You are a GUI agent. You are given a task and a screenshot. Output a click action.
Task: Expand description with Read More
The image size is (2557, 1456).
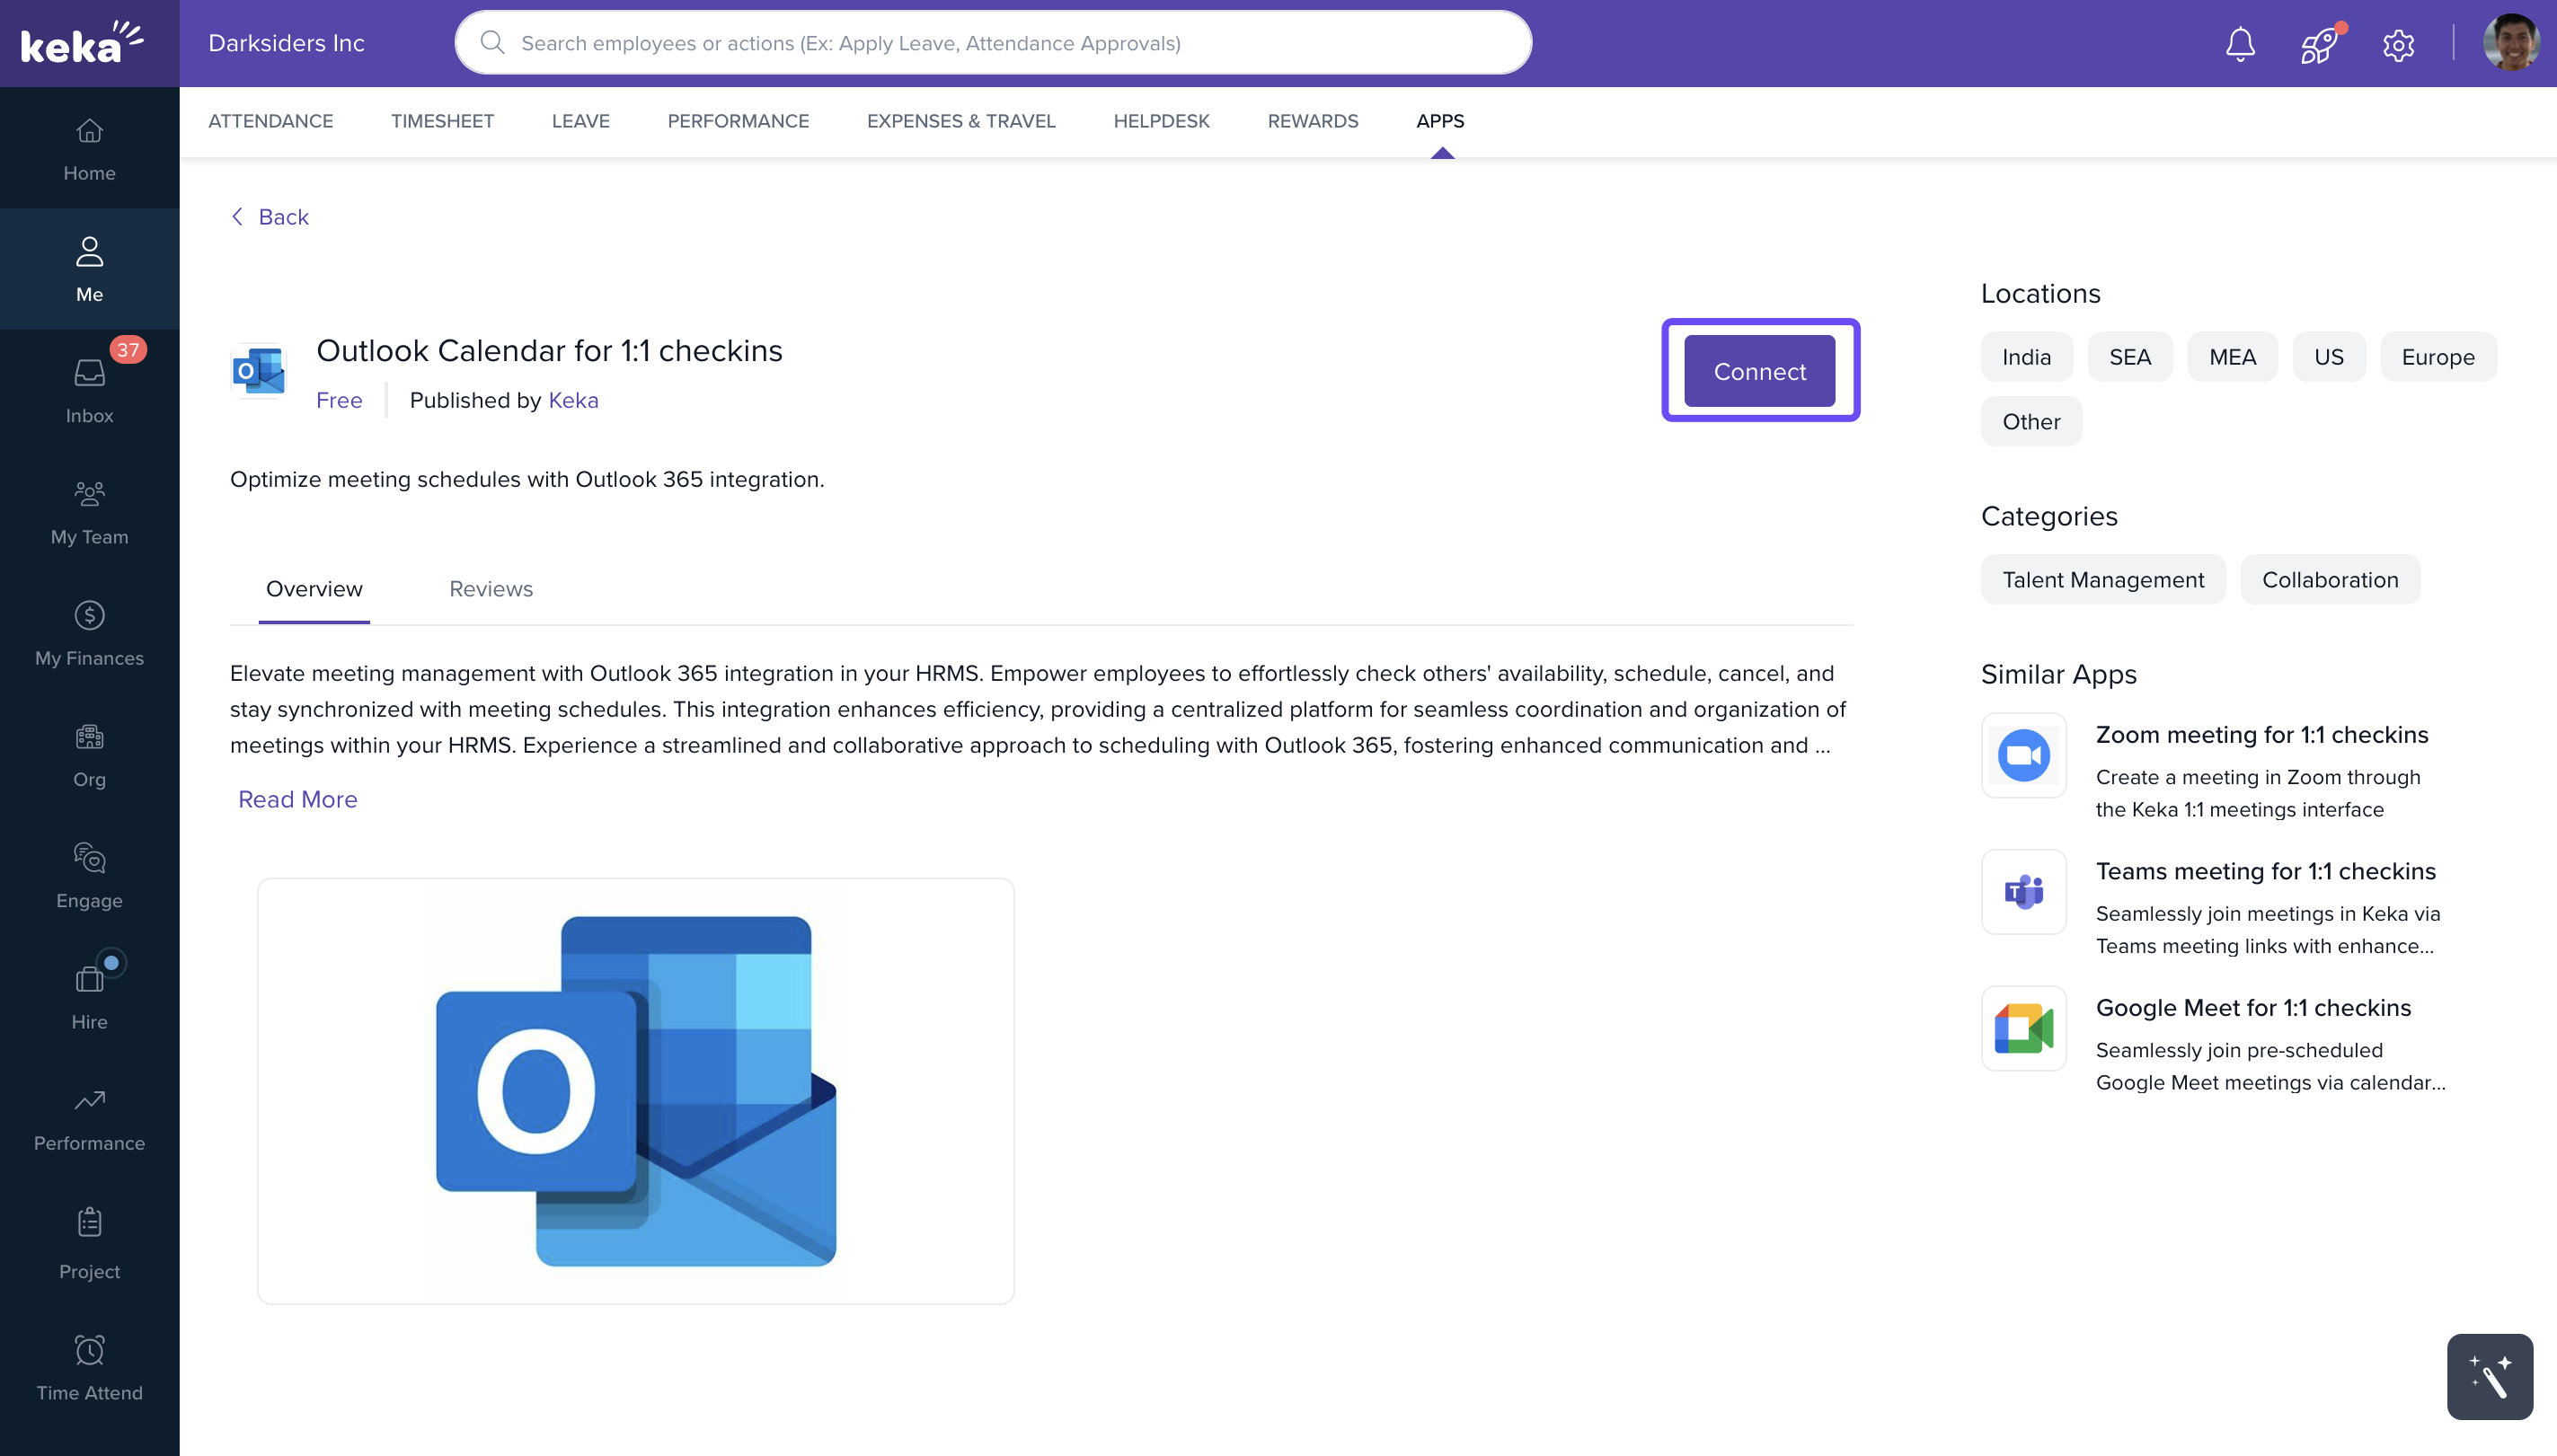[x=297, y=799]
